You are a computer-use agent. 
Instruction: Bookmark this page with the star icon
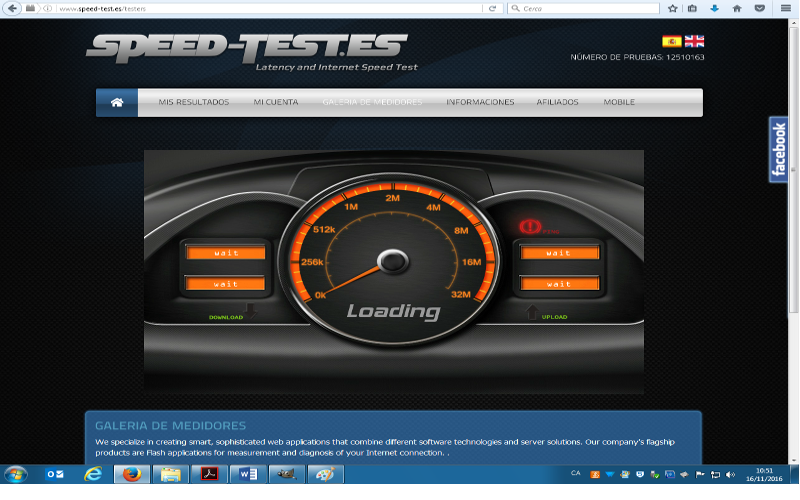click(673, 8)
